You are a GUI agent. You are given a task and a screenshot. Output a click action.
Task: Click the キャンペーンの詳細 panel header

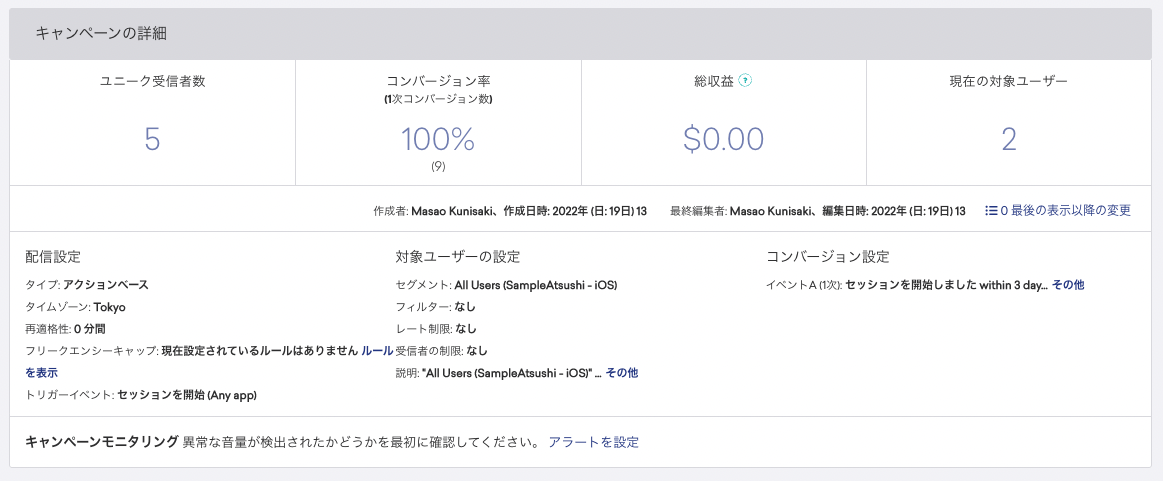coord(101,34)
